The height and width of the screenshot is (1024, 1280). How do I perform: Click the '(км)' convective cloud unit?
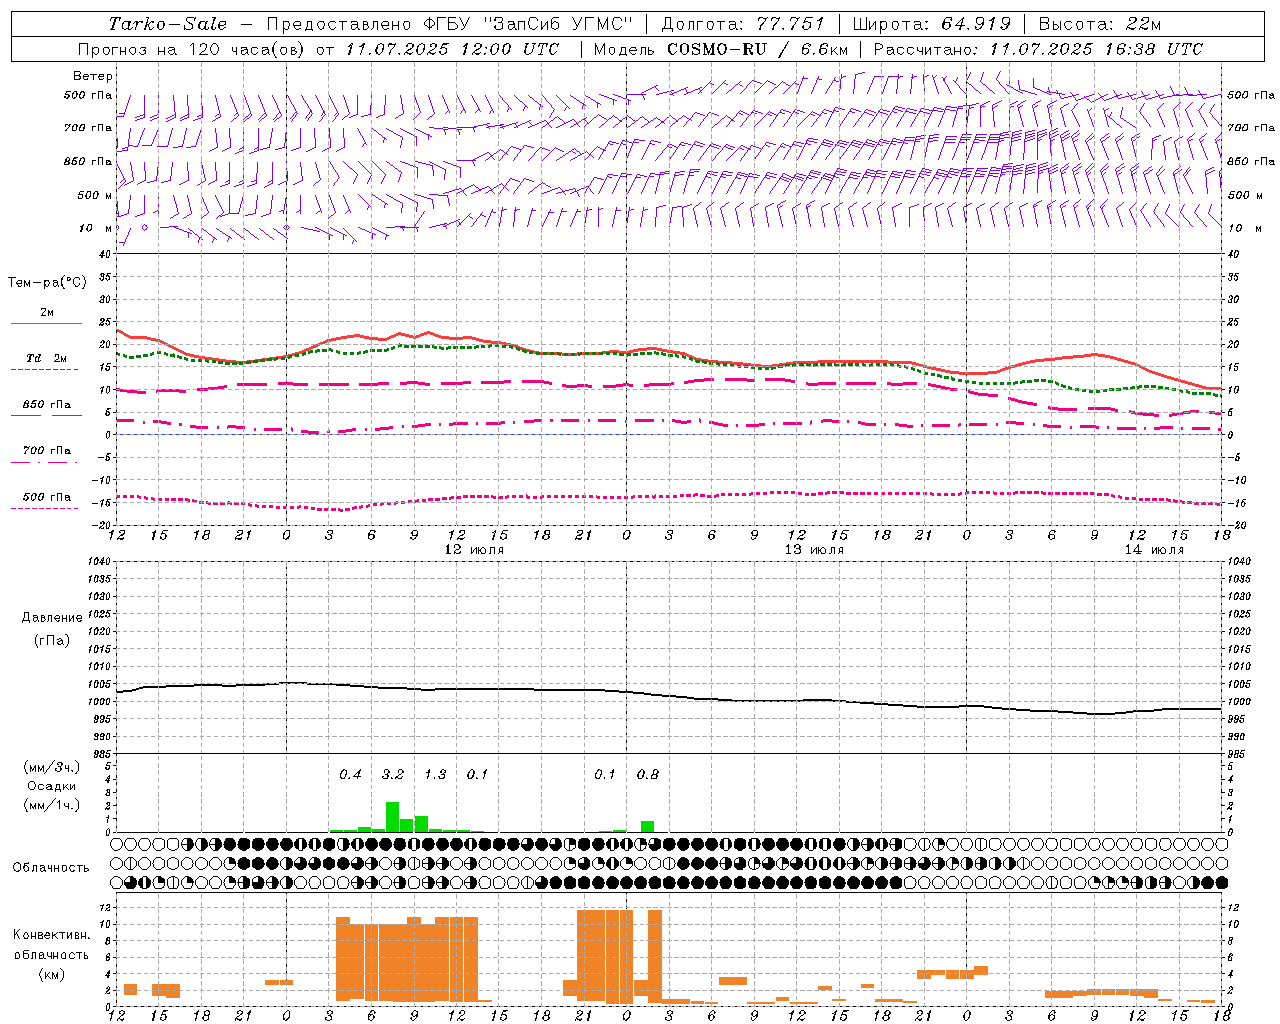pos(51,974)
